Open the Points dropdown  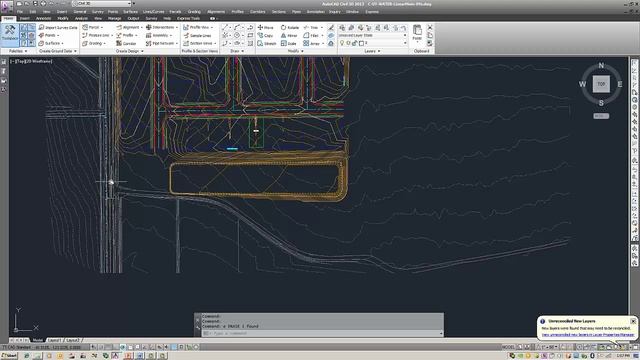(49, 36)
